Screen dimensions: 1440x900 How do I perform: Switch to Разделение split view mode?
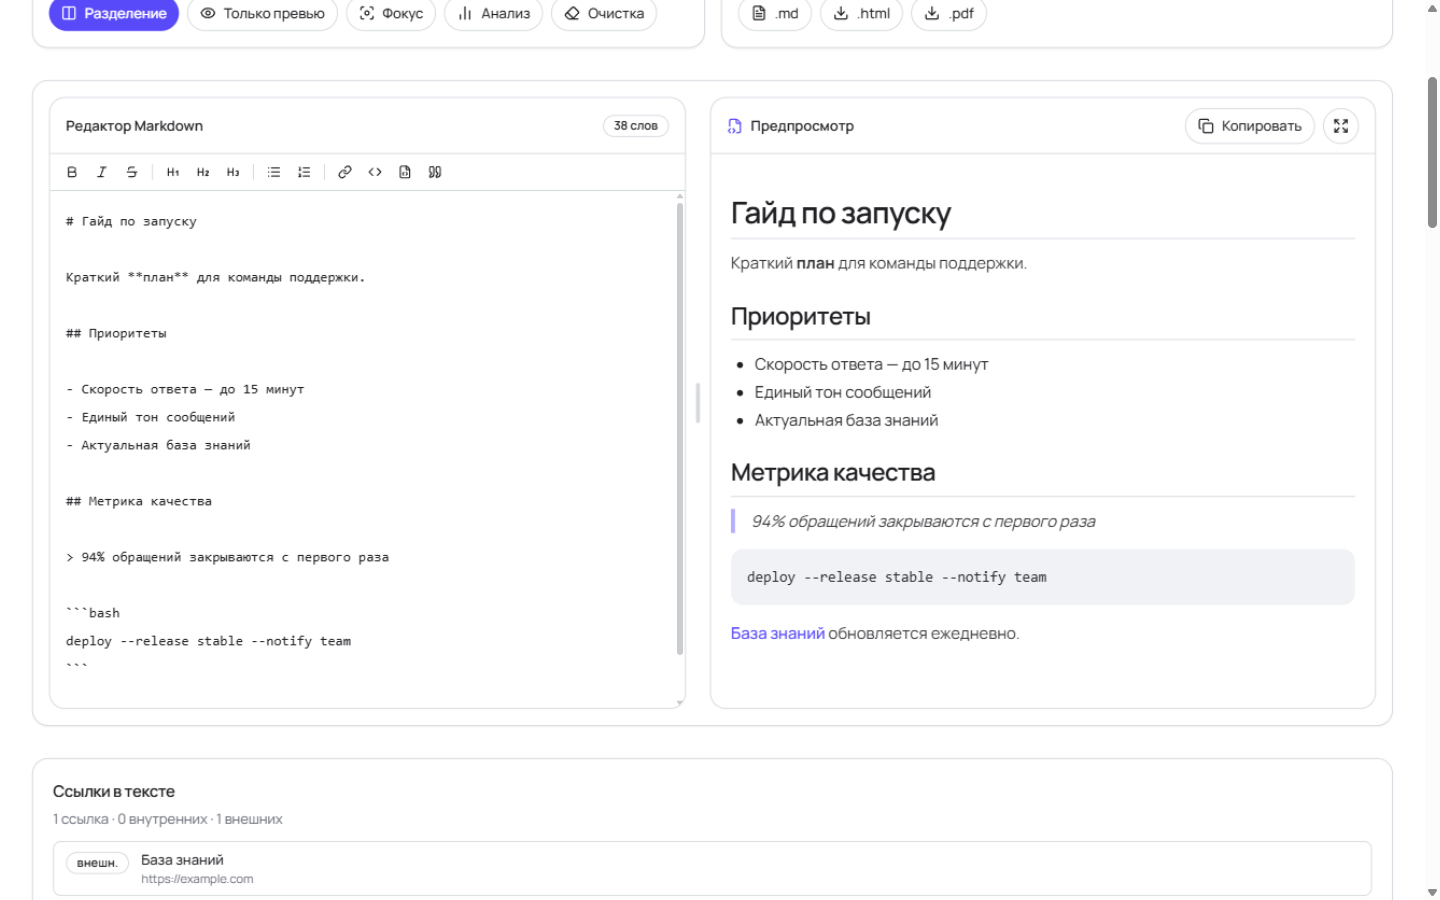(x=114, y=14)
